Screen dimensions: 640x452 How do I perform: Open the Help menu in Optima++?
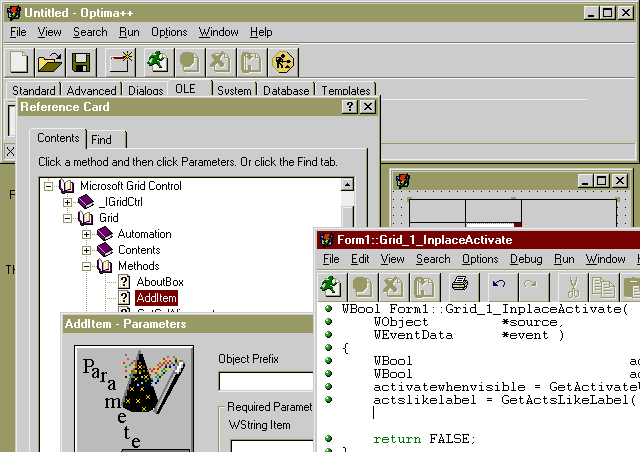(261, 32)
